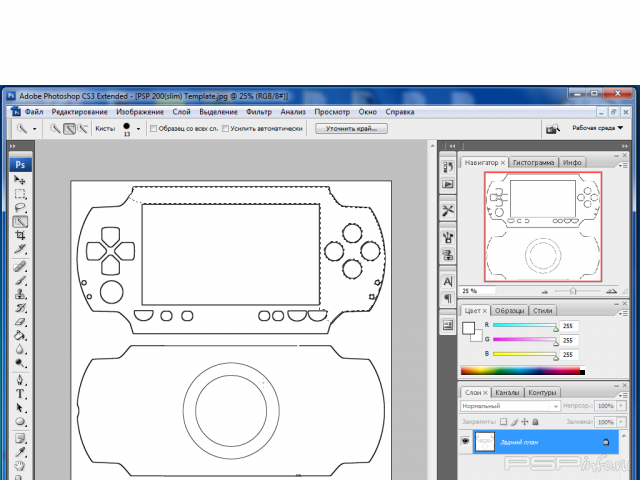640x480 pixels.
Task: Open the Фильтр menu
Action: point(258,112)
